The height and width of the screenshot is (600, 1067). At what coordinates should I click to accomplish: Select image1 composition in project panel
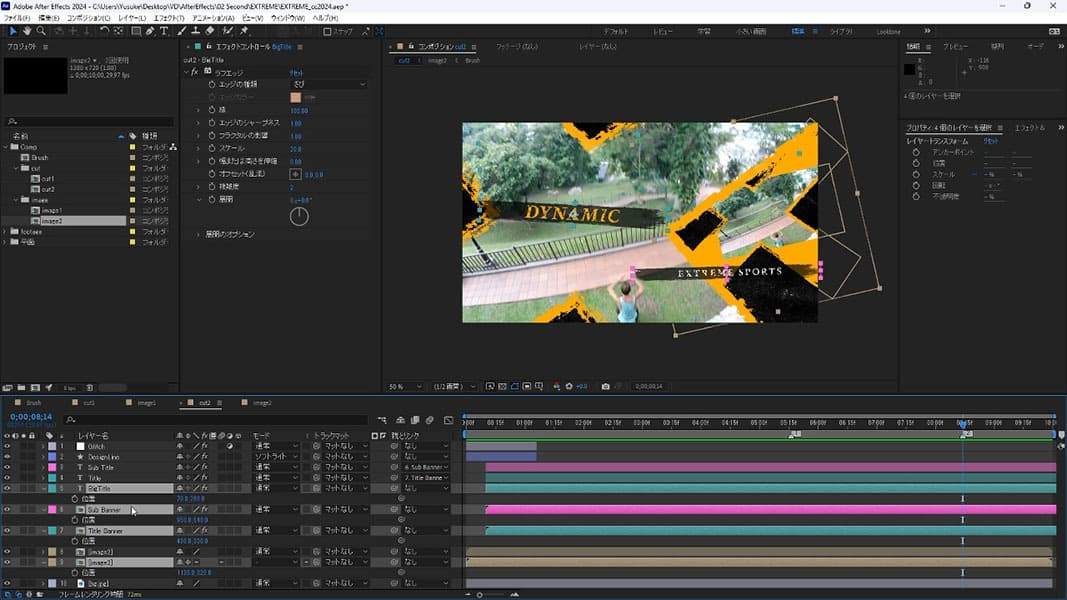pyautogui.click(x=52, y=211)
